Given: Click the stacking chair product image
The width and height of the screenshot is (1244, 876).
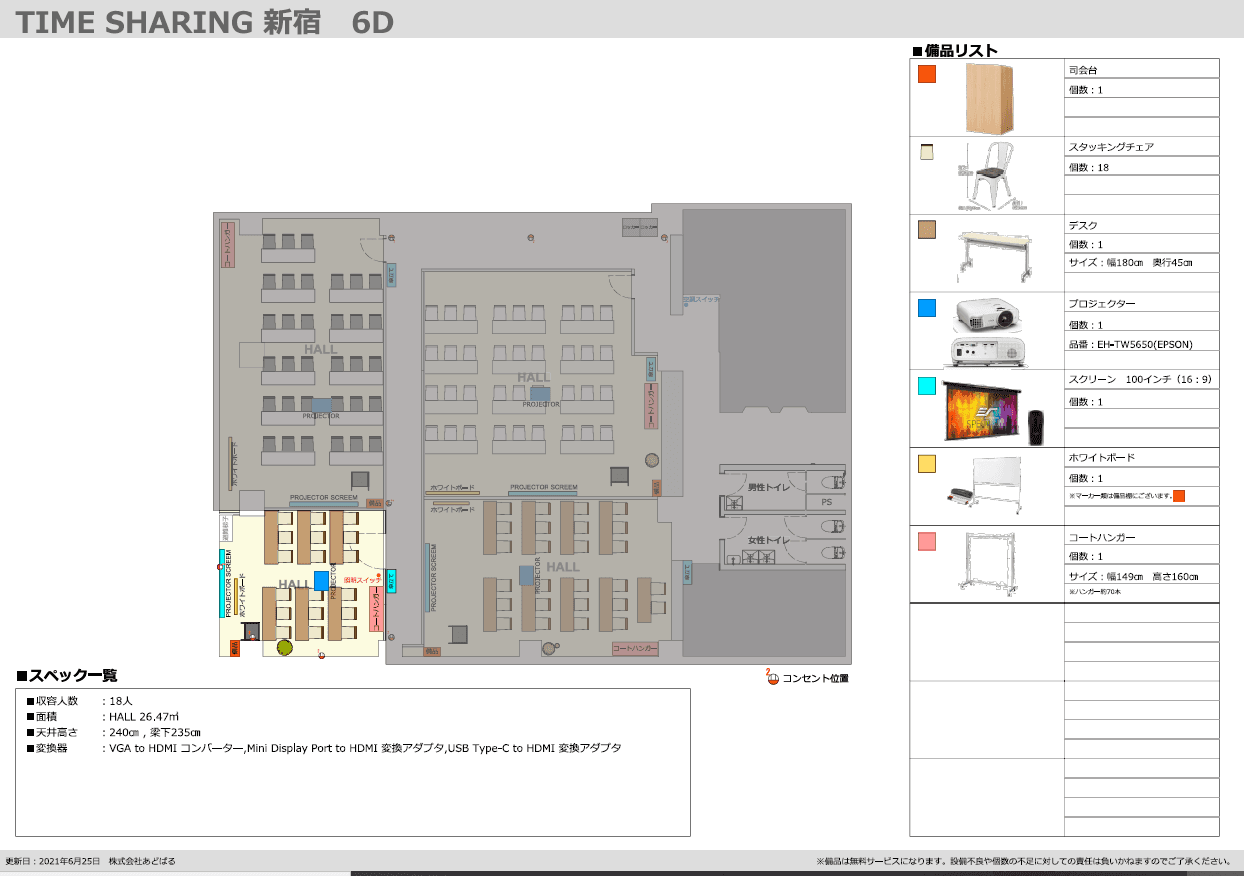Looking at the screenshot, I should [x=989, y=176].
